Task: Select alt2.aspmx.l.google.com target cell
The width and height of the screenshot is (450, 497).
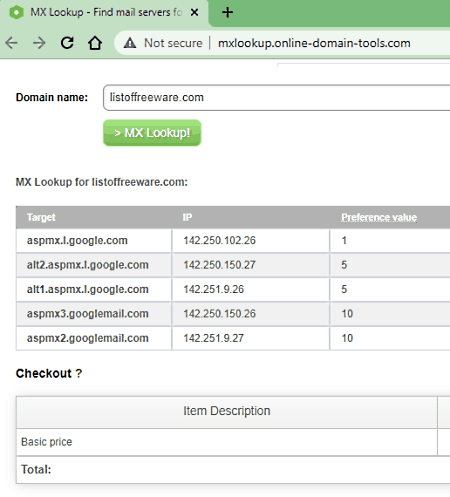Action: [94, 265]
